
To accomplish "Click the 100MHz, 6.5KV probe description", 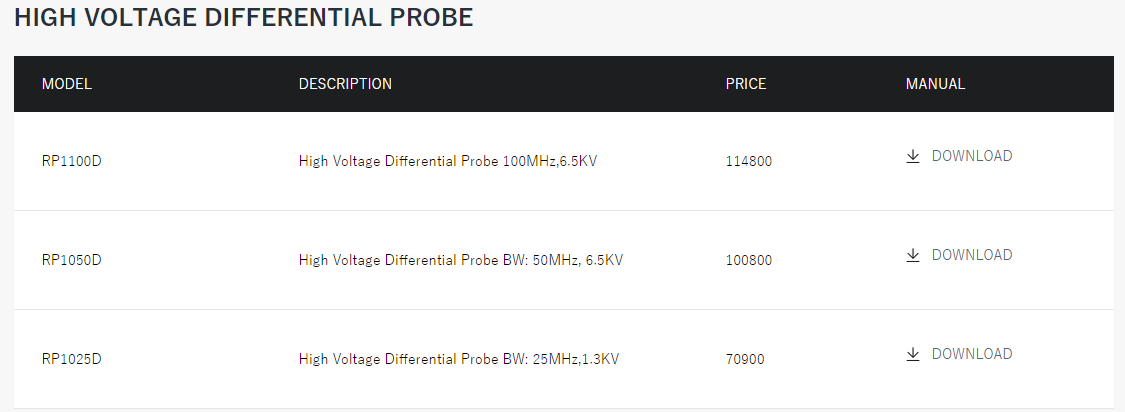I will [448, 161].
